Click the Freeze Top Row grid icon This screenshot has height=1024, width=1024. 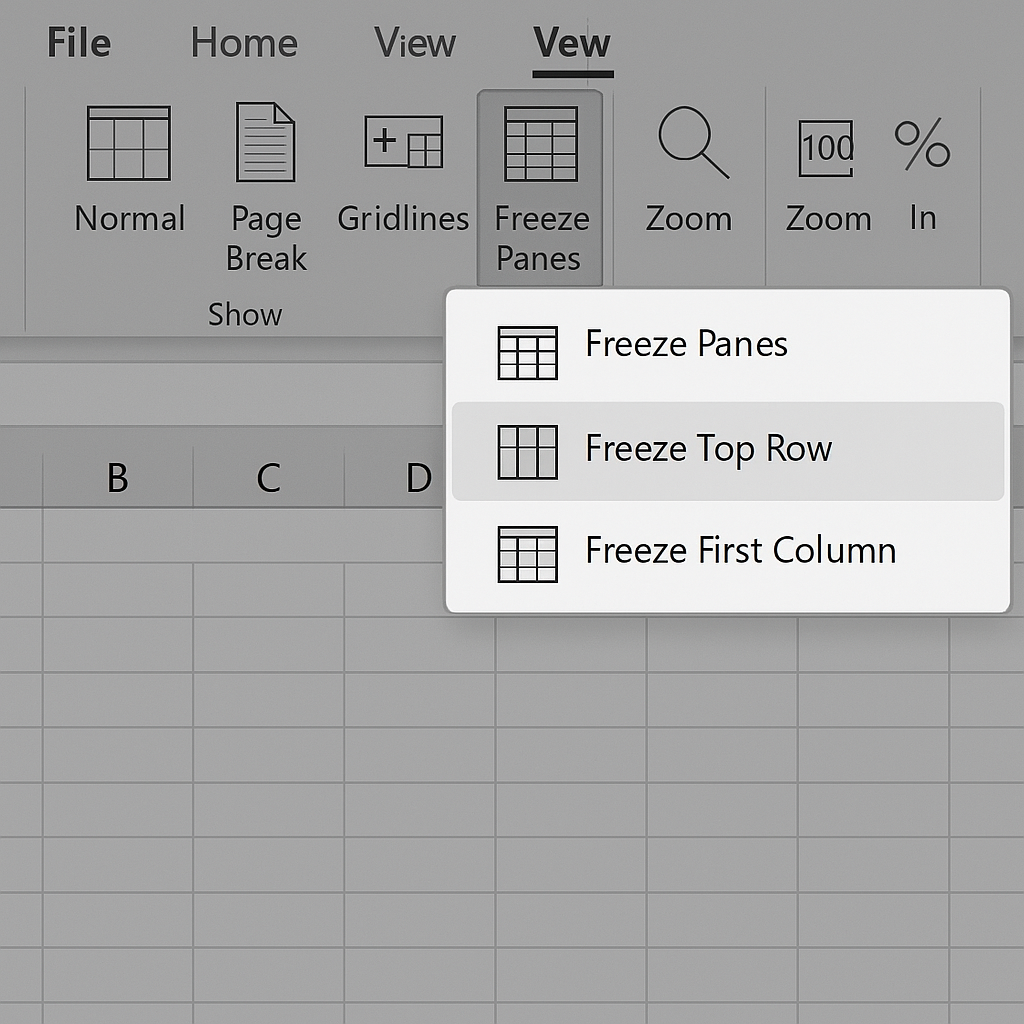pos(527,452)
